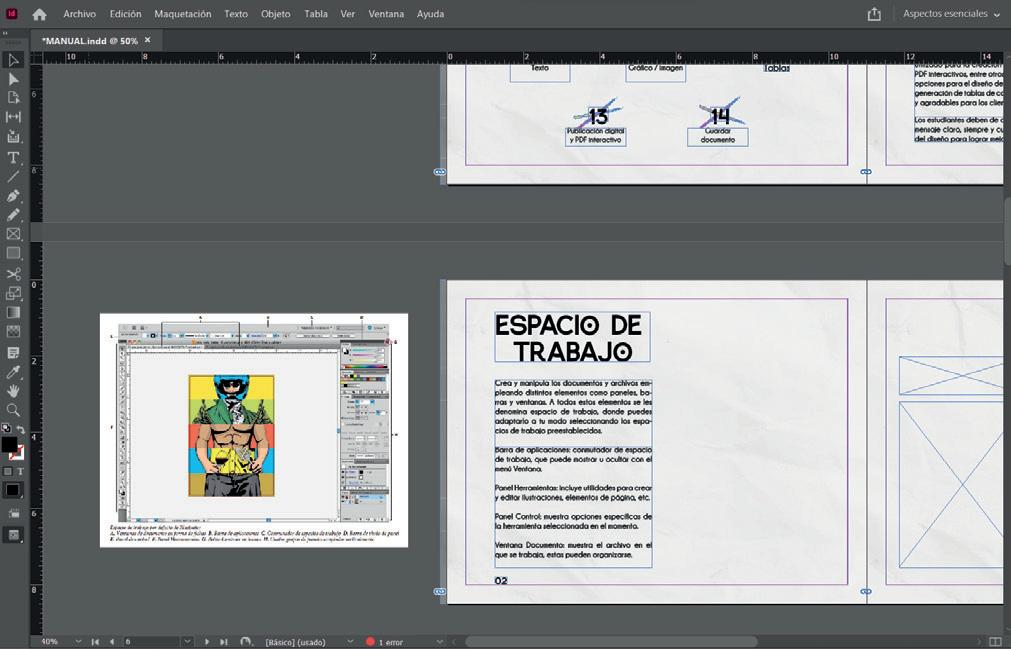Select the Scissors tool
Screen dimensions: 1011x649
point(13,275)
